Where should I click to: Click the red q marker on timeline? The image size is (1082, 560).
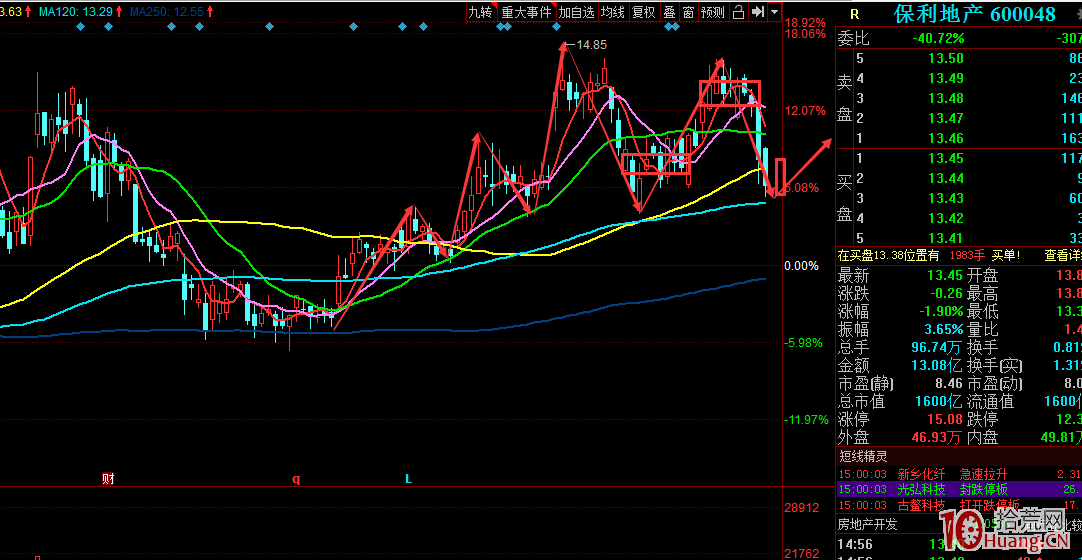pyautogui.click(x=295, y=479)
